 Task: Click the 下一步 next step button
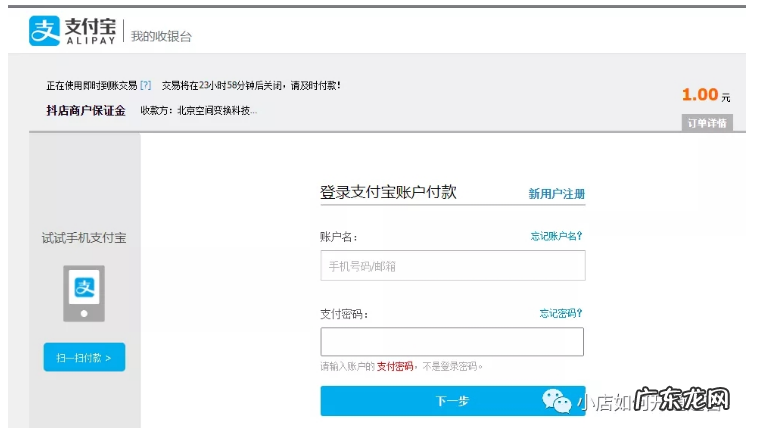tap(453, 401)
